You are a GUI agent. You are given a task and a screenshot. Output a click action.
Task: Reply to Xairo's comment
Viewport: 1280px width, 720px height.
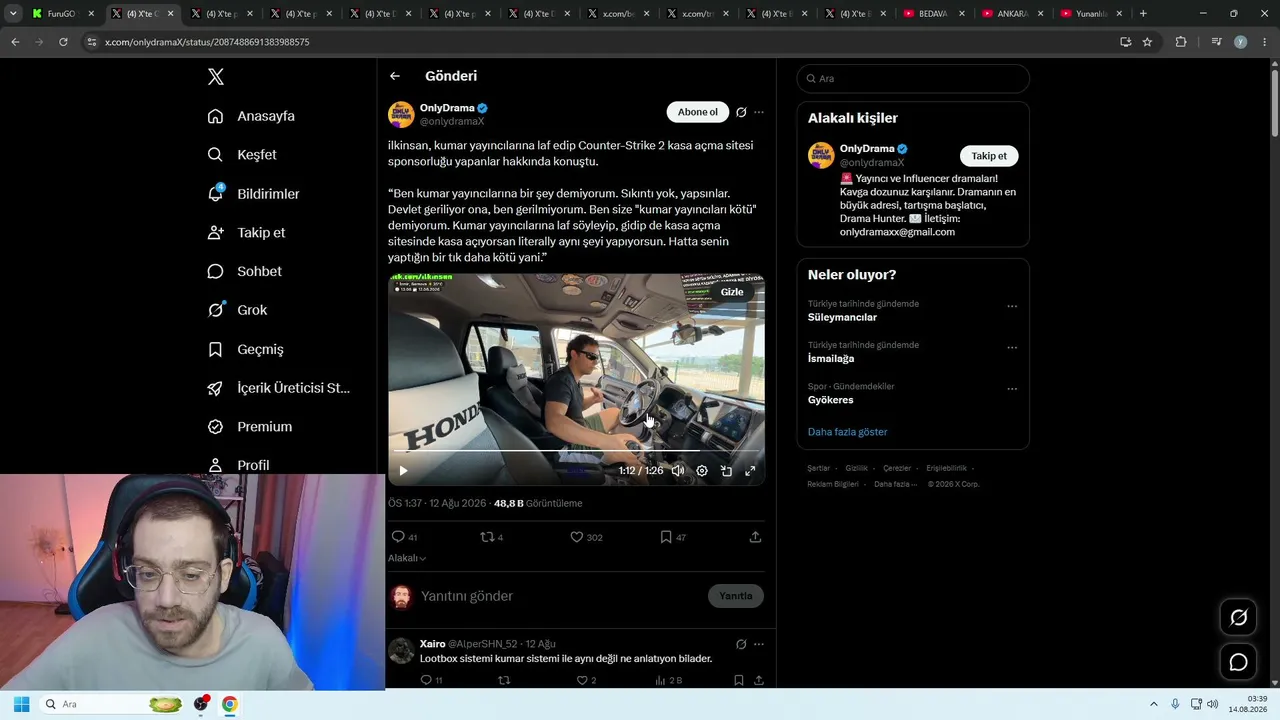coord(426,680)
